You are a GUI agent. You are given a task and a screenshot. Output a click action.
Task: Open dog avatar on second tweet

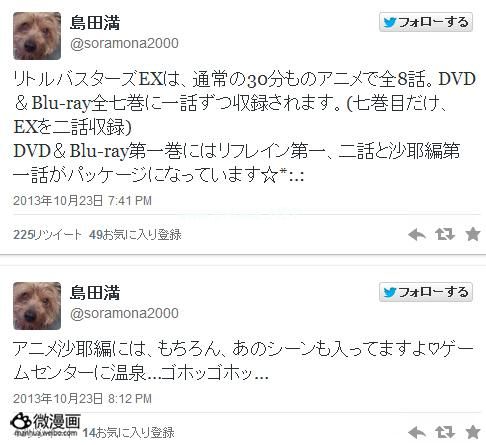pyautogui.click(x=37, y=306)
